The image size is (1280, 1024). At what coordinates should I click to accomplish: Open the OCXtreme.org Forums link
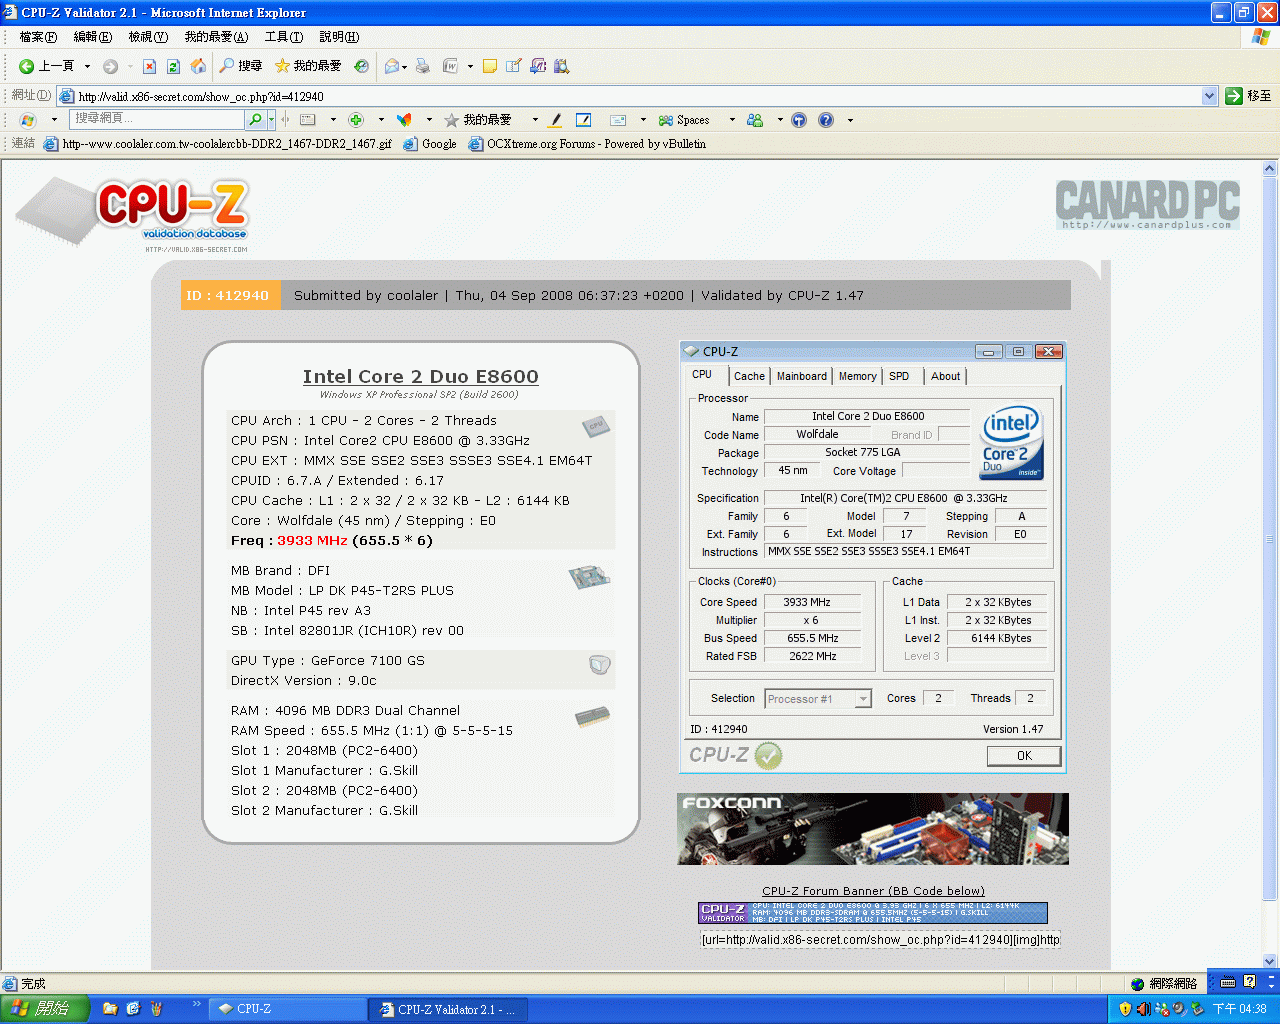pyautogui.click(x=587, y=144)
